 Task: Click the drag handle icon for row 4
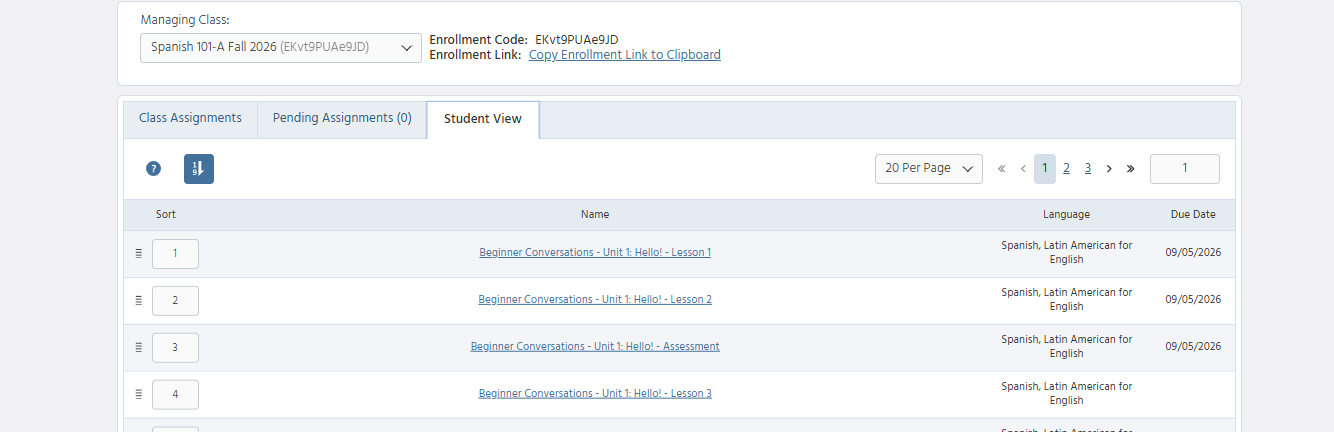click(x=139, y=394)
